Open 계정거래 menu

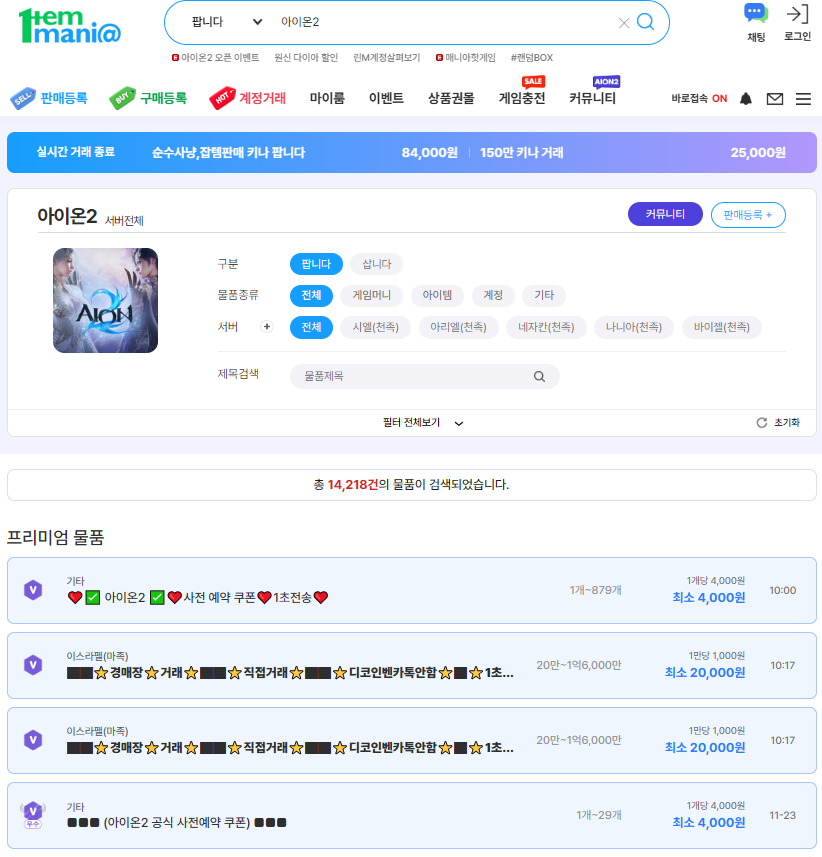tap(248, 98)
